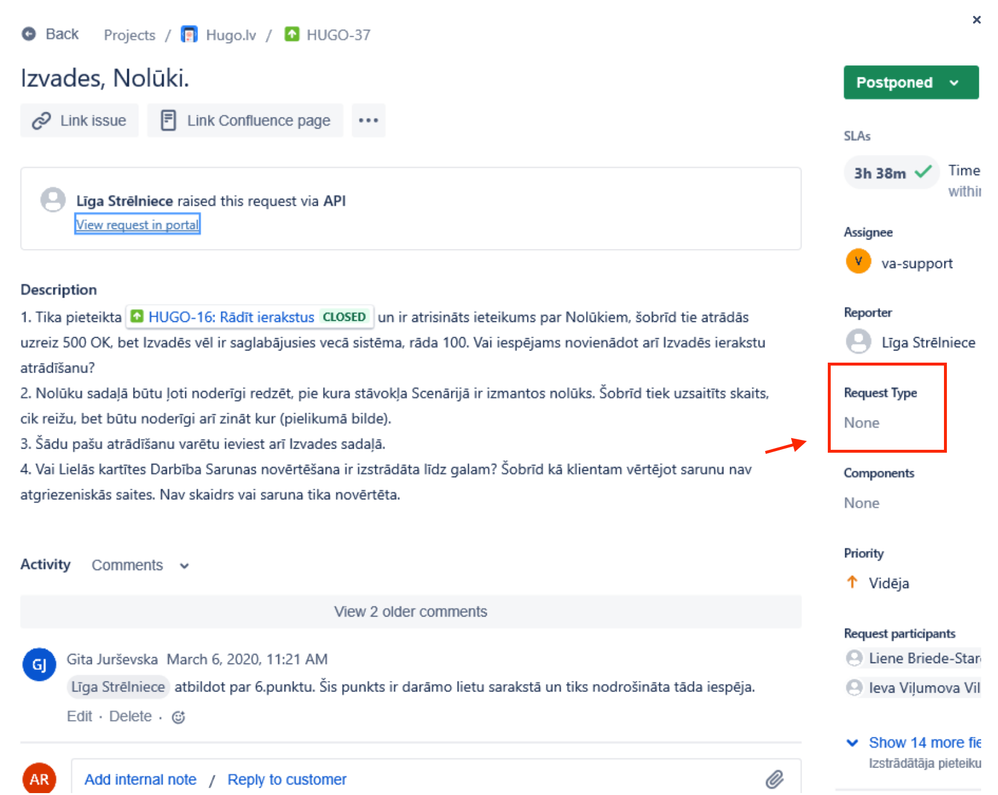Screen dimensions: 998x795
Task: Click the CLOSED status lozenge
Action: point(344,317)
